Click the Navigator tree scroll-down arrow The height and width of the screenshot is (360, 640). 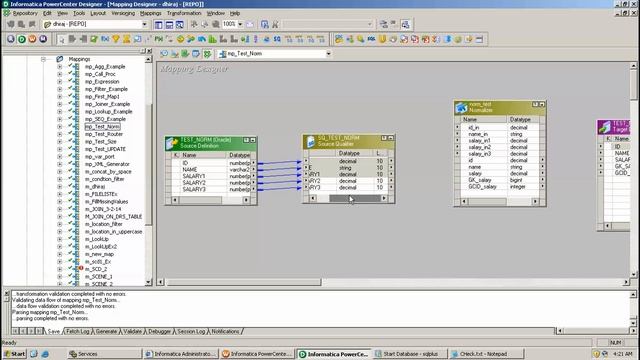click(149, 282)
